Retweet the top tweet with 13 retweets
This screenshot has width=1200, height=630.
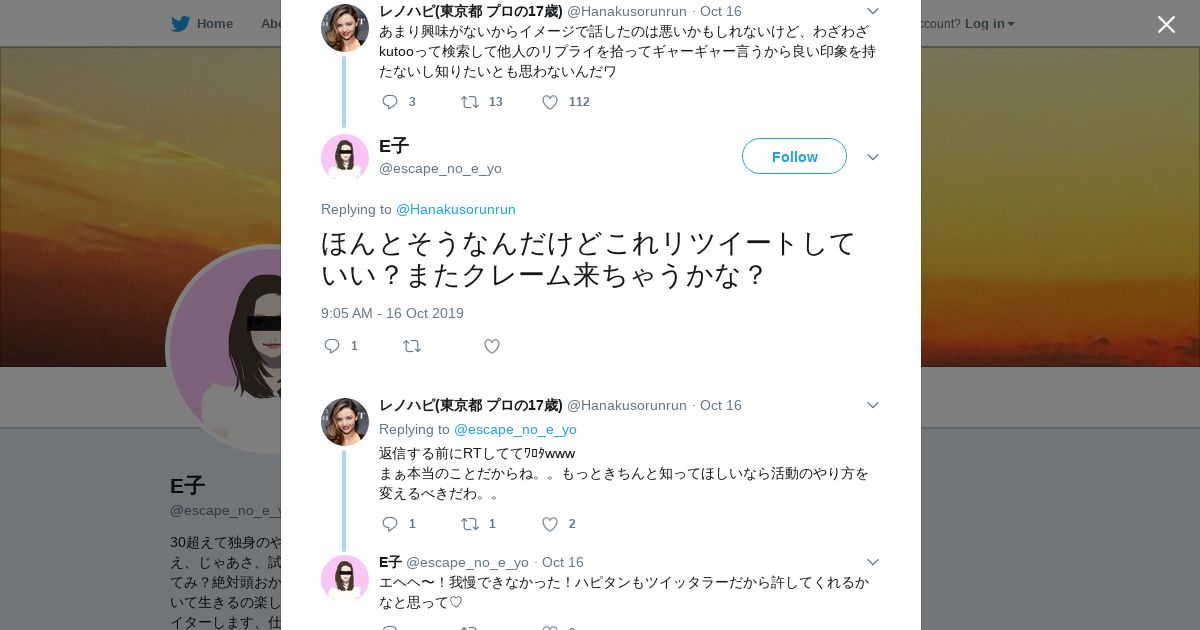click(x=470, y=102)
